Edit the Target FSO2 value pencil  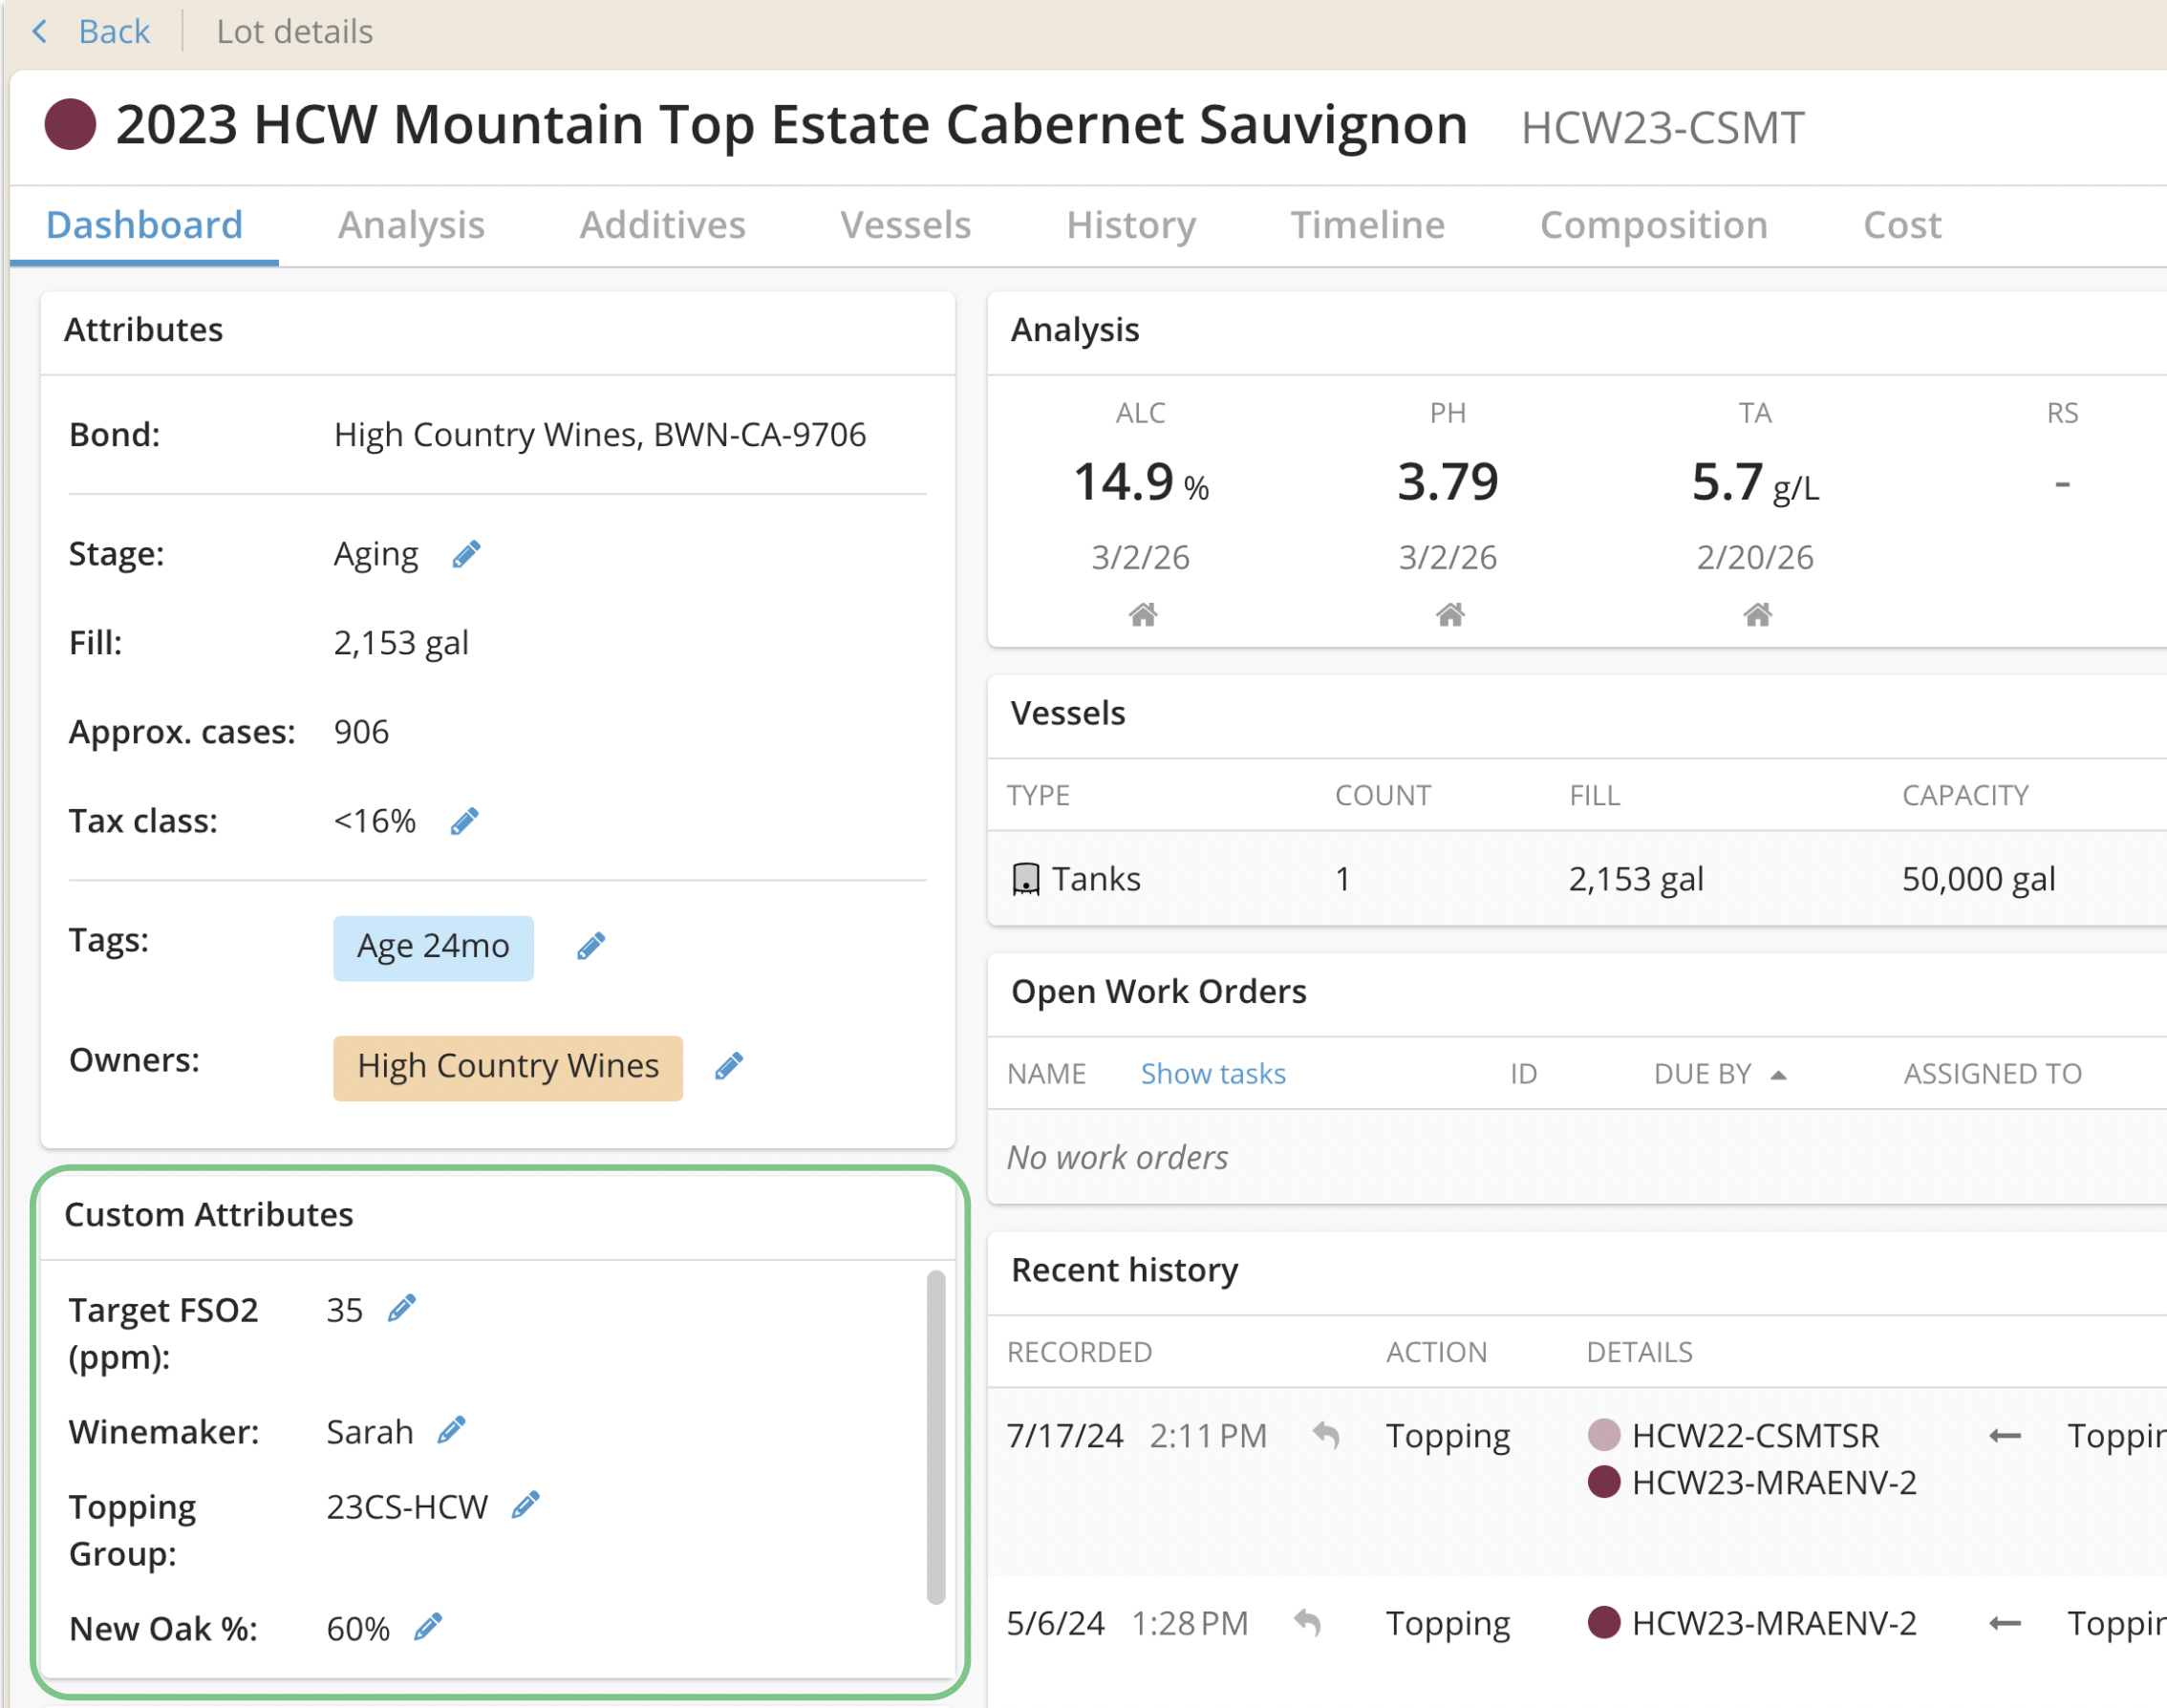[402, 1308]
